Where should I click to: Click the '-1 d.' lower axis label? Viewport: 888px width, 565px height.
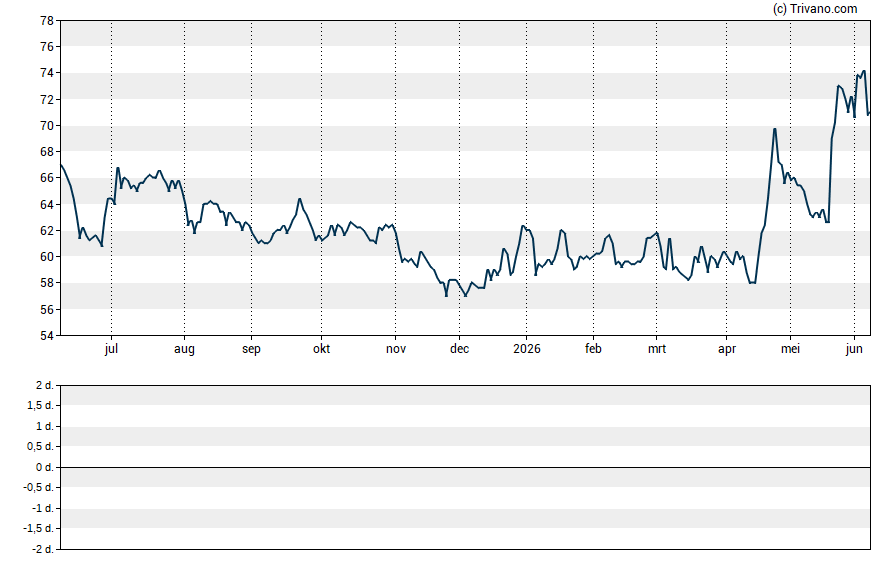(x=42, y=508)
